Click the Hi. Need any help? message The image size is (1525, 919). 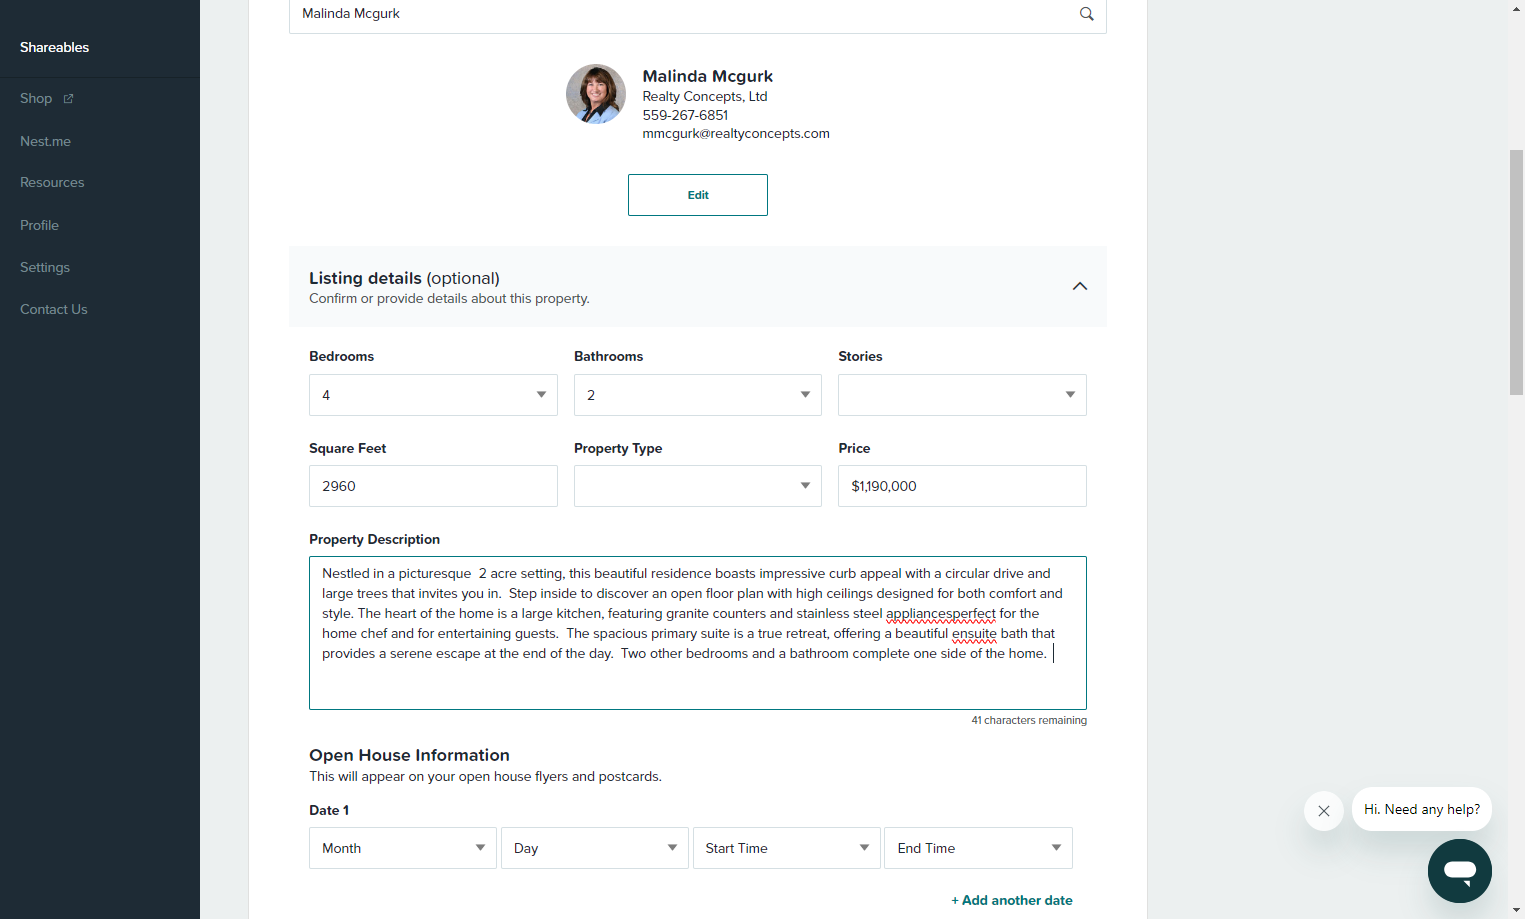pos(1422,809)
